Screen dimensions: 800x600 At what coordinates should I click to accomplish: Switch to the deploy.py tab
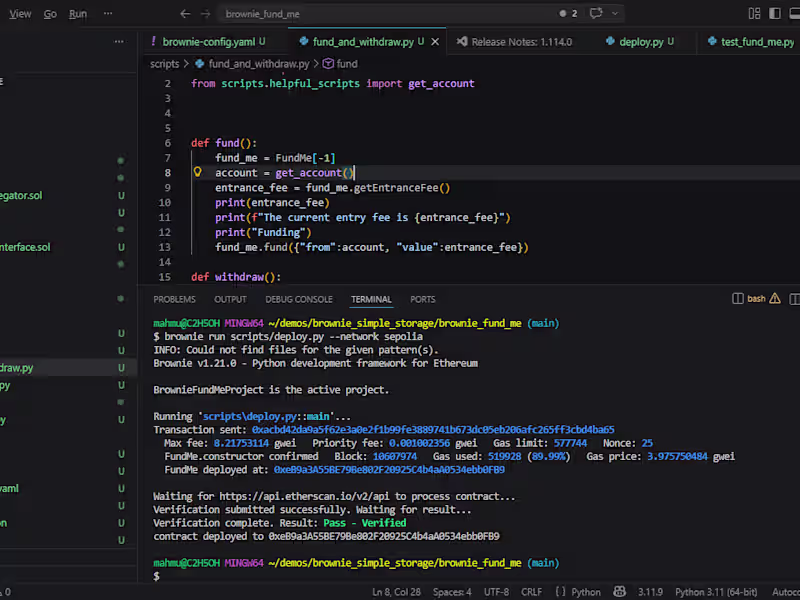(641, 42)
